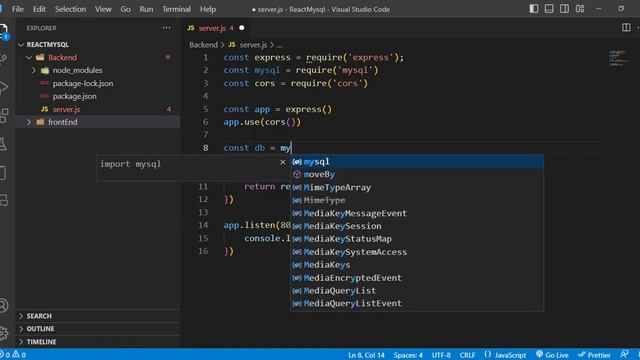
Task: Open the Edit menu
Action: point(39,9)
